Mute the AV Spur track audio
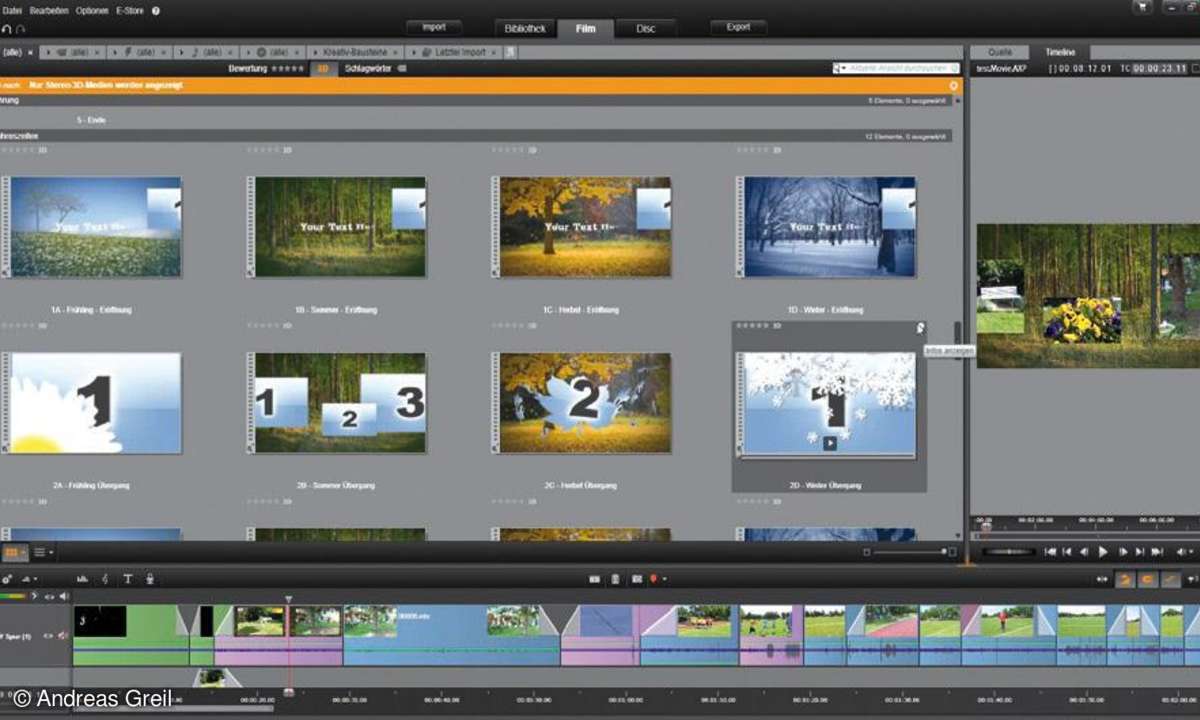Image resolution: width=1200 pixels, height=720 pixels. point(62,635)
